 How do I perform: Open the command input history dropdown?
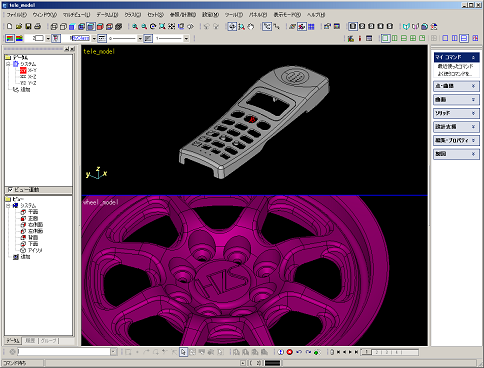tap(114, 352)
